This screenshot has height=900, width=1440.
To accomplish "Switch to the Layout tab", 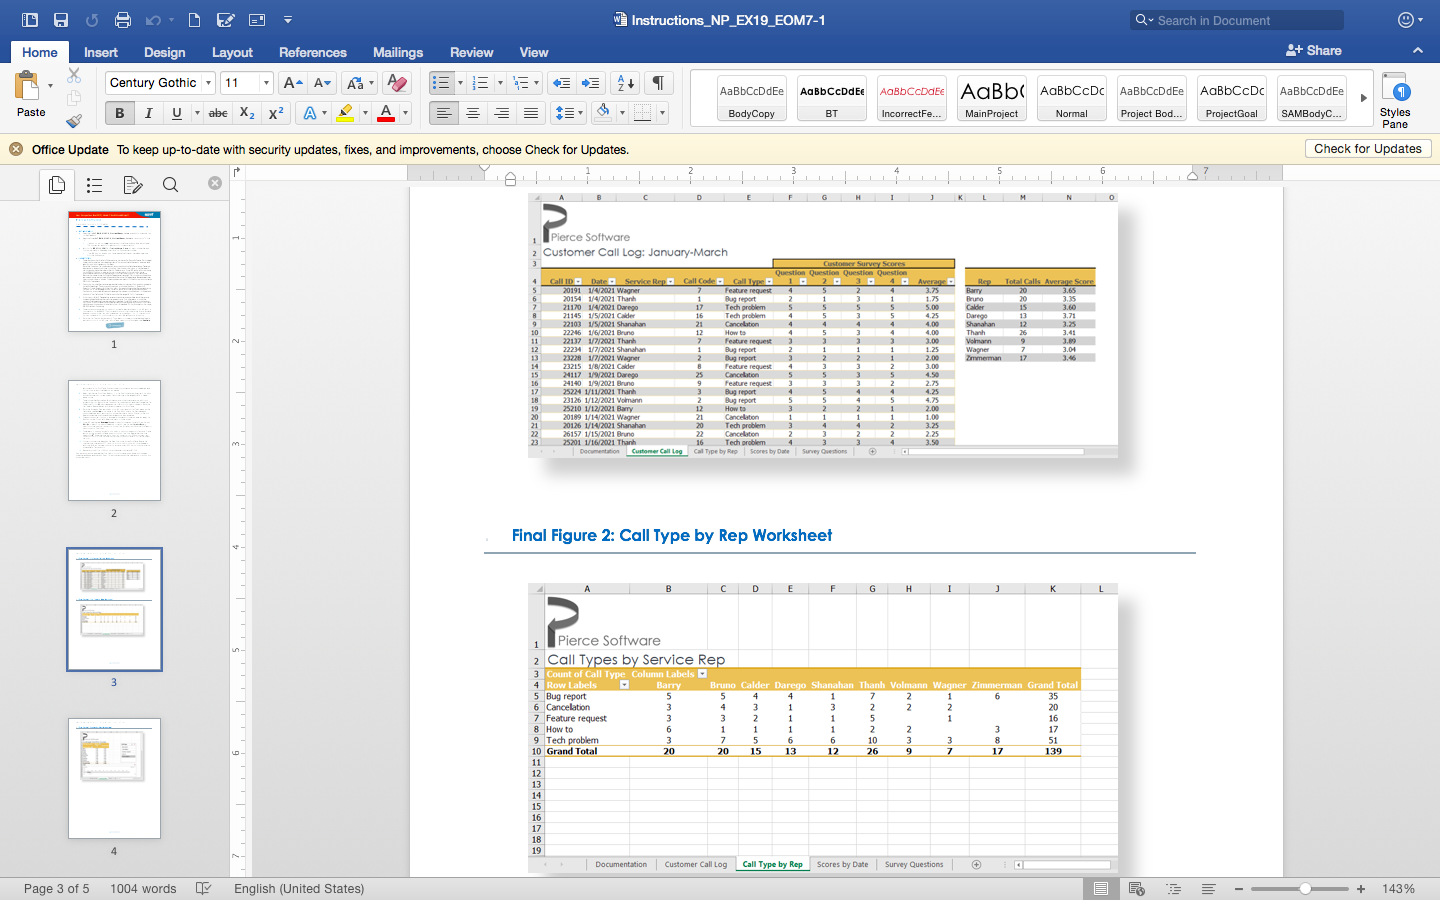I will [232, 52].
